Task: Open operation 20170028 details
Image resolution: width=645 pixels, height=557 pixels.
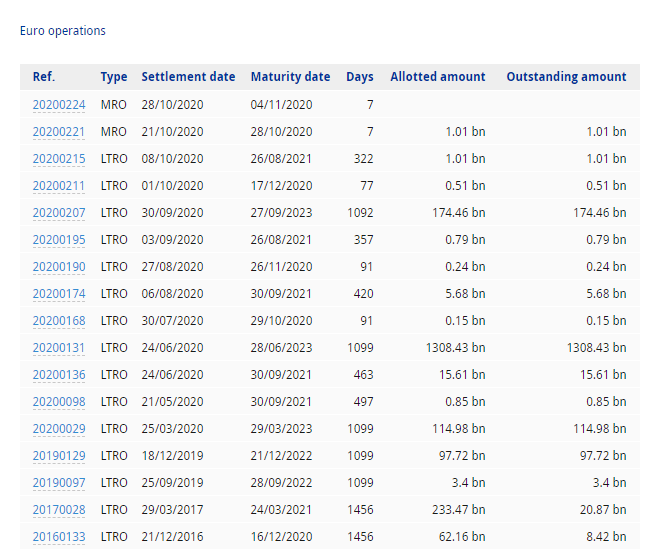Action: click(x=59, y=509)
